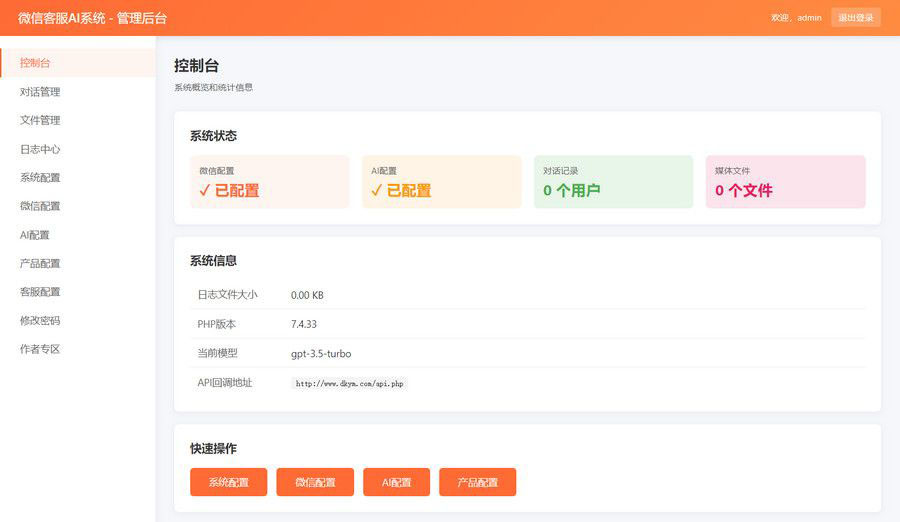Hit the 产品配置 quick action button
This screenshot has height=522, width=900.
click(477, 482)
